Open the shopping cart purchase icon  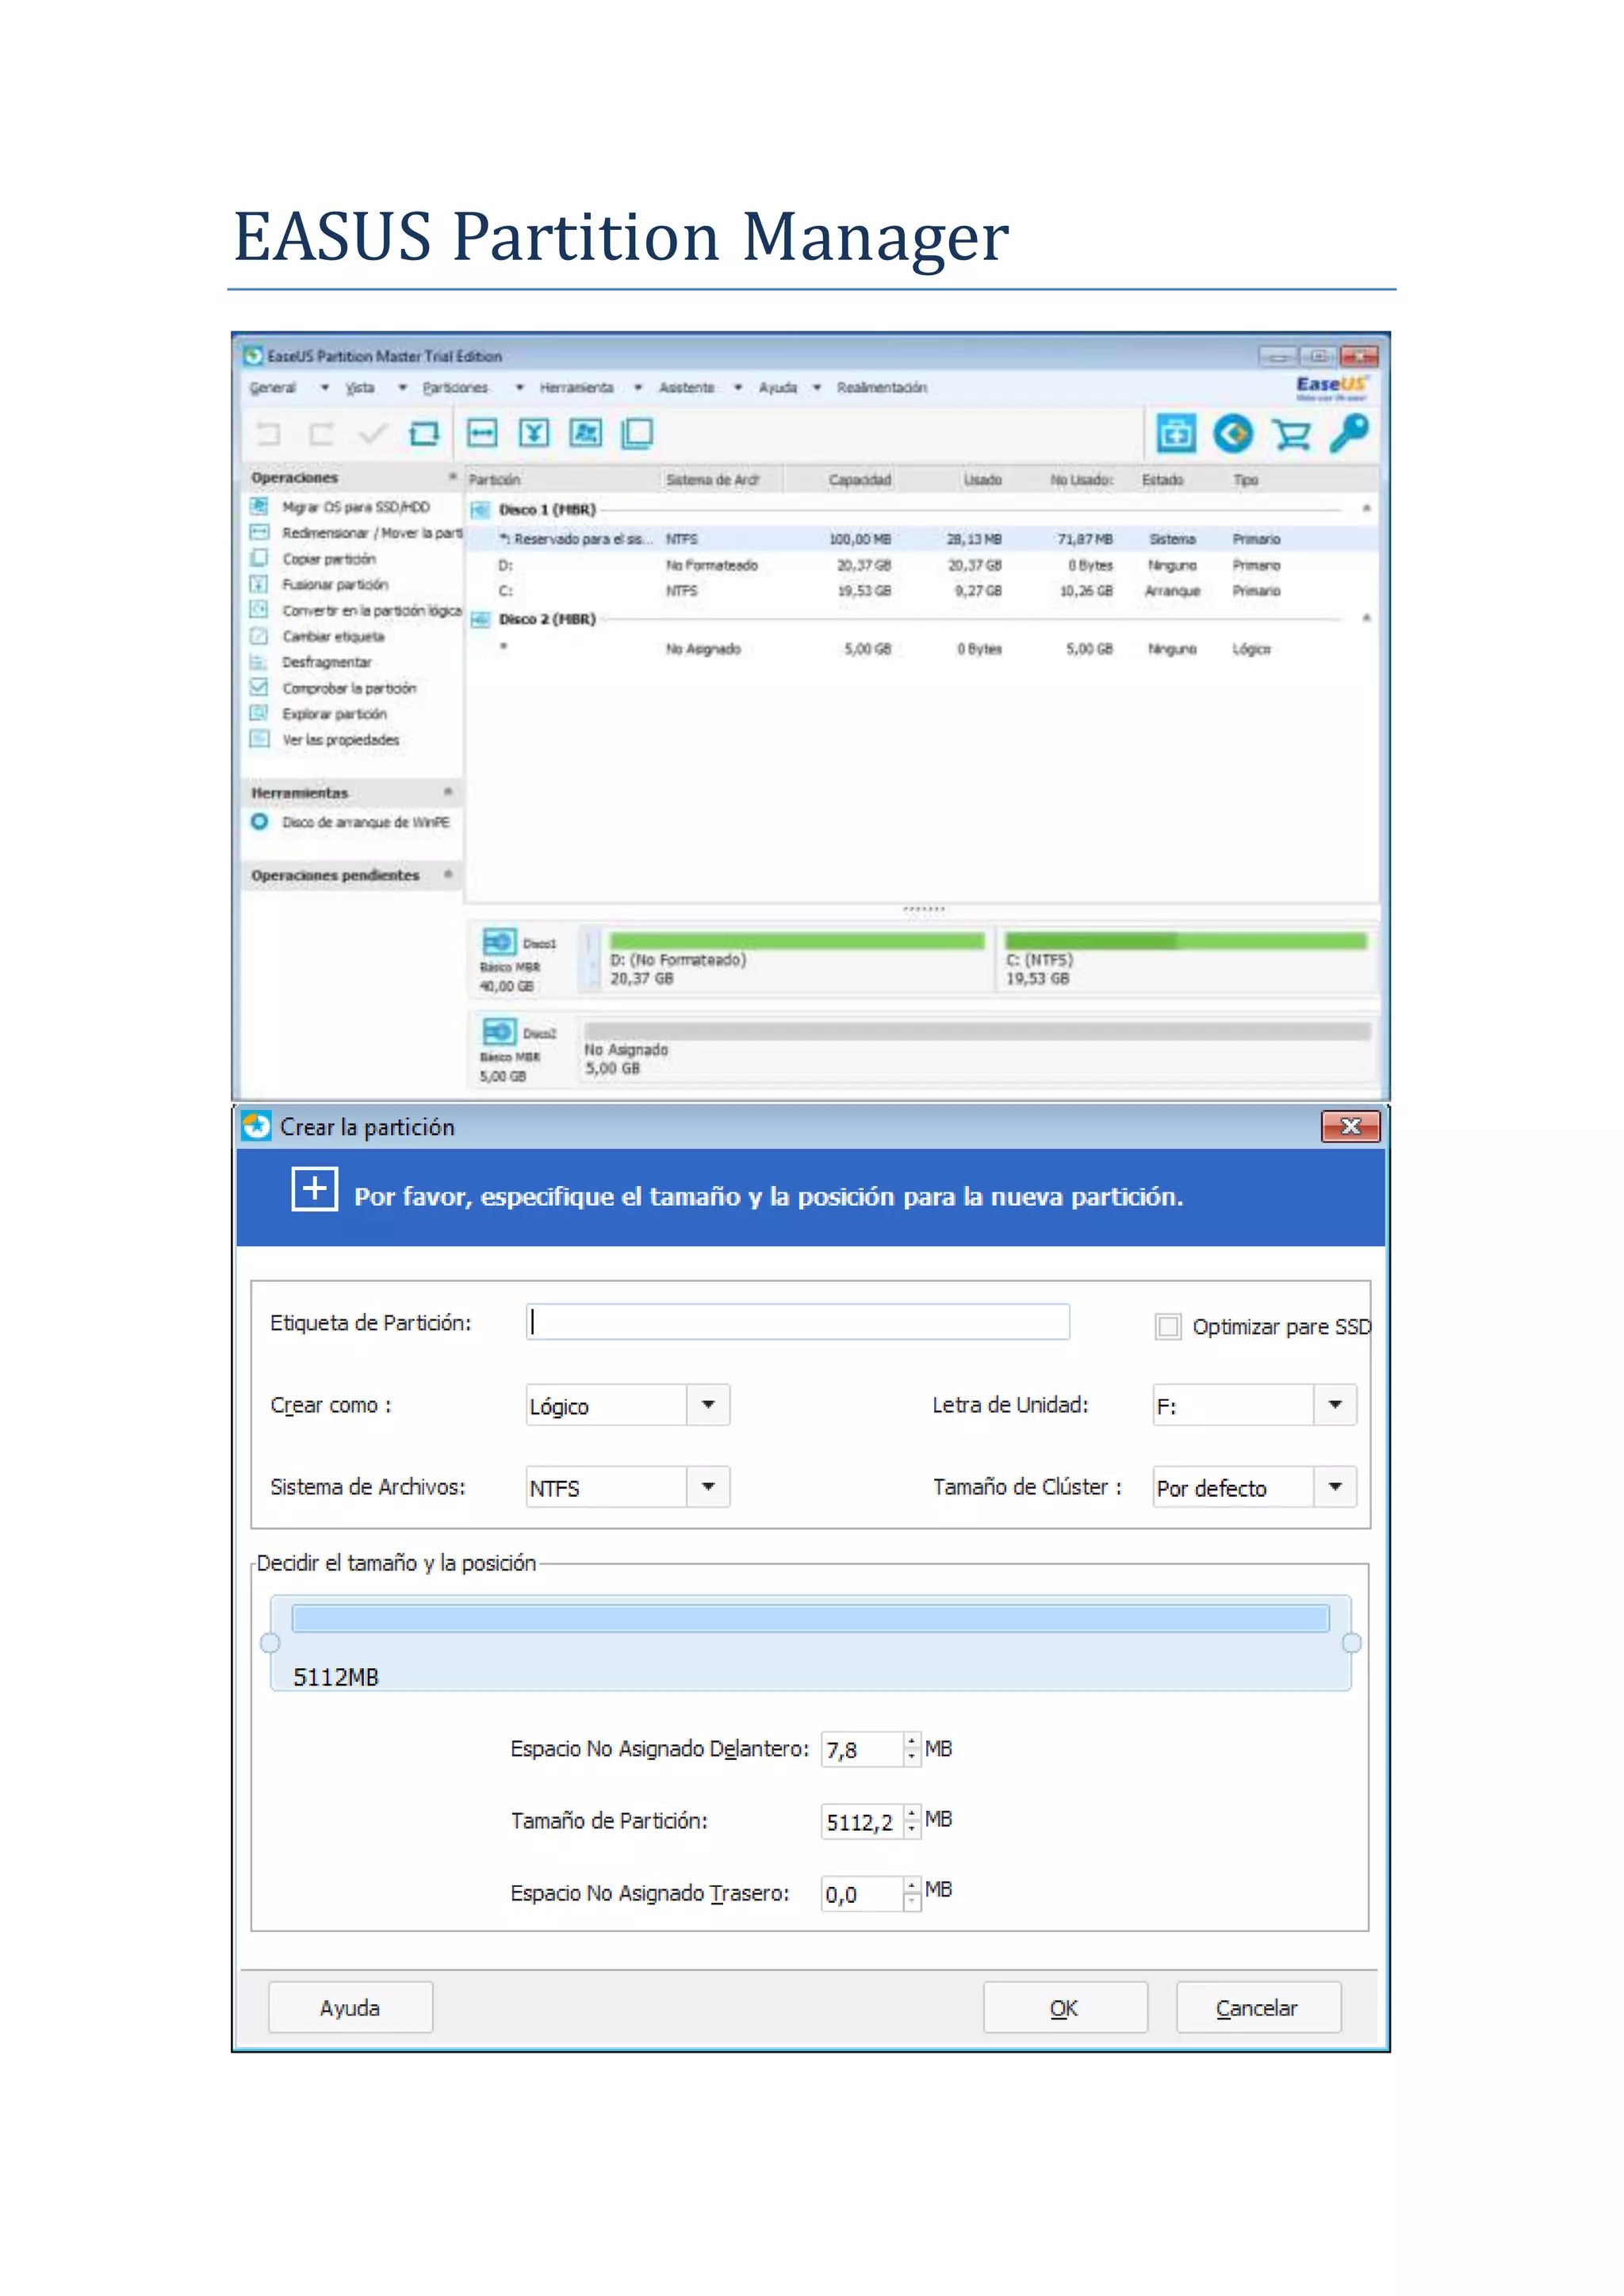coord(1291,434)
